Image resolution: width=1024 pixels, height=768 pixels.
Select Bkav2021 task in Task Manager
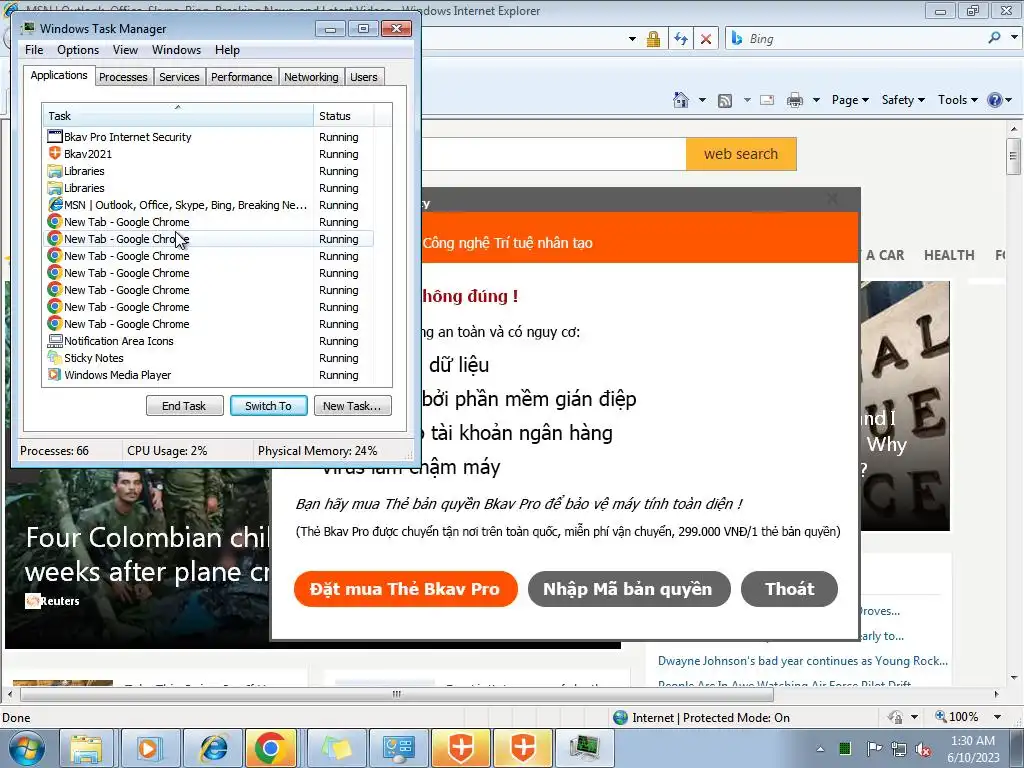(x=209, y=154)
